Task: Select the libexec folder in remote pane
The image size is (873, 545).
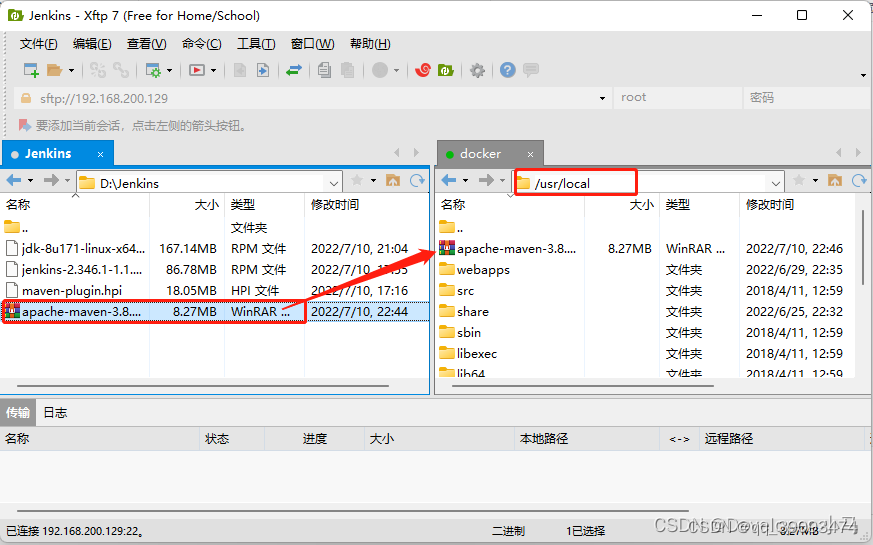Action: (x=646, y=353)
